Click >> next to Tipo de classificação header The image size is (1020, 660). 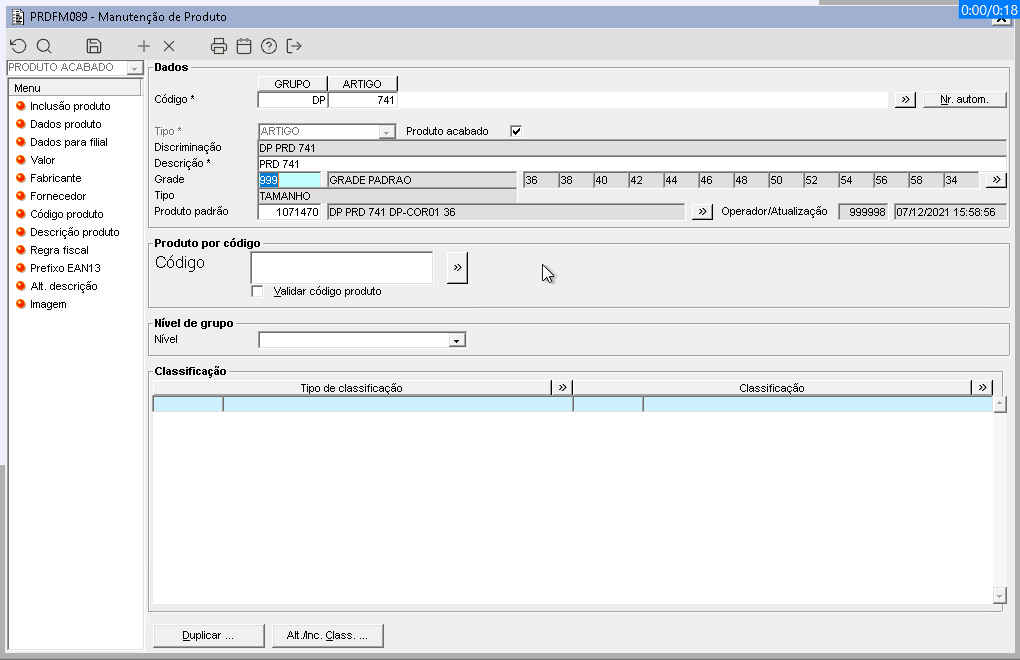(562, 388)
